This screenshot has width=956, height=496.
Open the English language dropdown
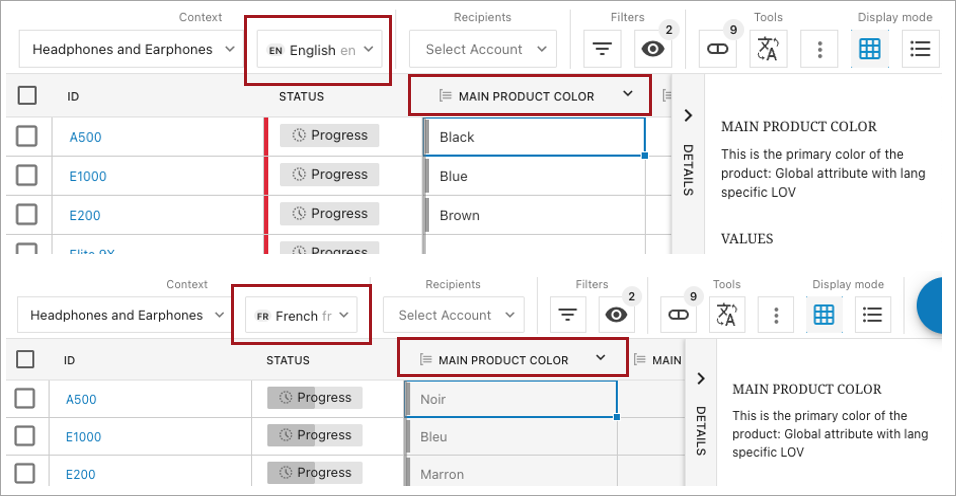tap(320, 50)
